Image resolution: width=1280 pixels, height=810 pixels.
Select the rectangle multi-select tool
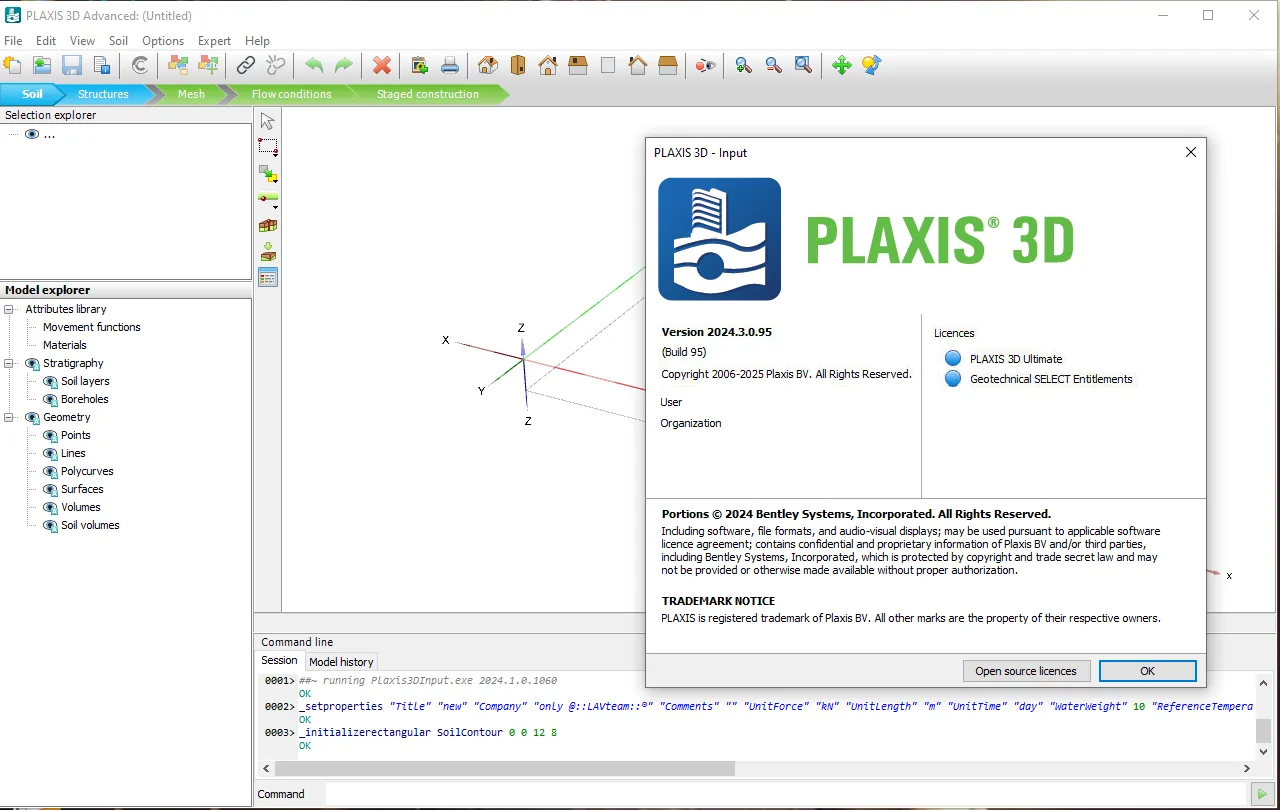coord(267,147)
